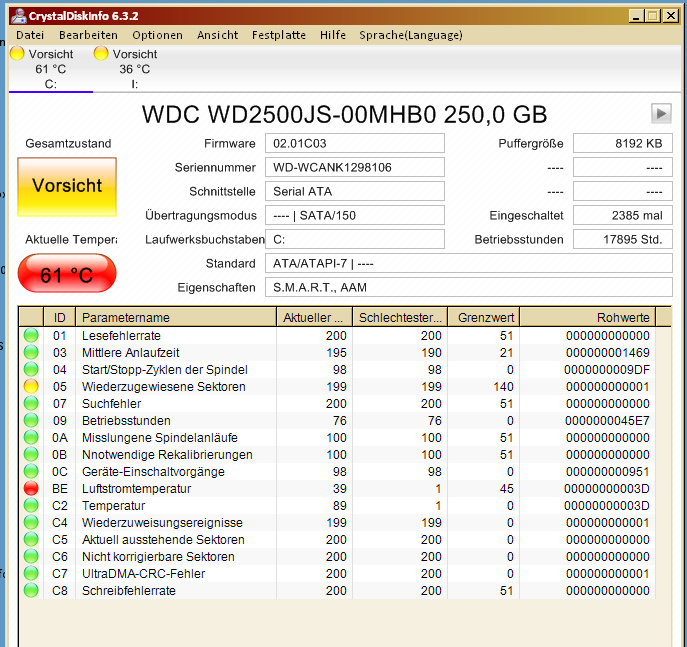Click the red status icon for Luftstromtemperatur
The width and height of the screenshot is (687, 647).
(x=31, y=488)
